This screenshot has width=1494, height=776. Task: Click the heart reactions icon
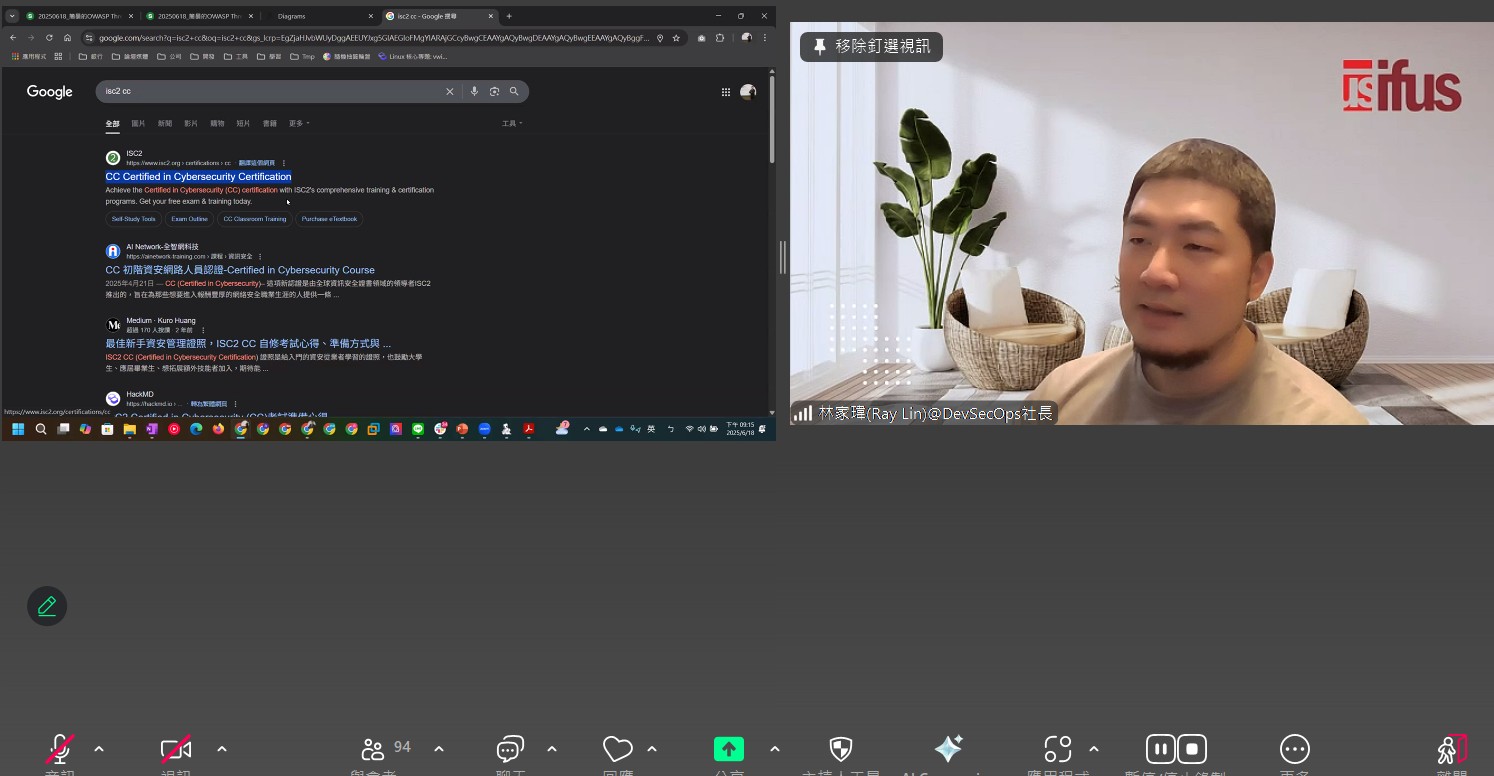[x=618, y=749]
